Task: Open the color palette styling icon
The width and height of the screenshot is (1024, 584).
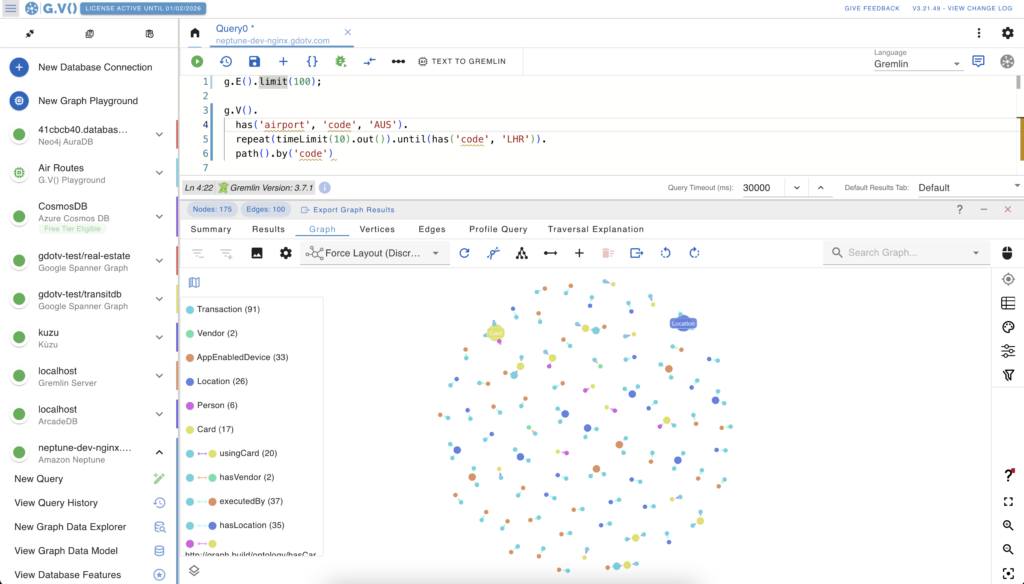Action: (1008, 327)
